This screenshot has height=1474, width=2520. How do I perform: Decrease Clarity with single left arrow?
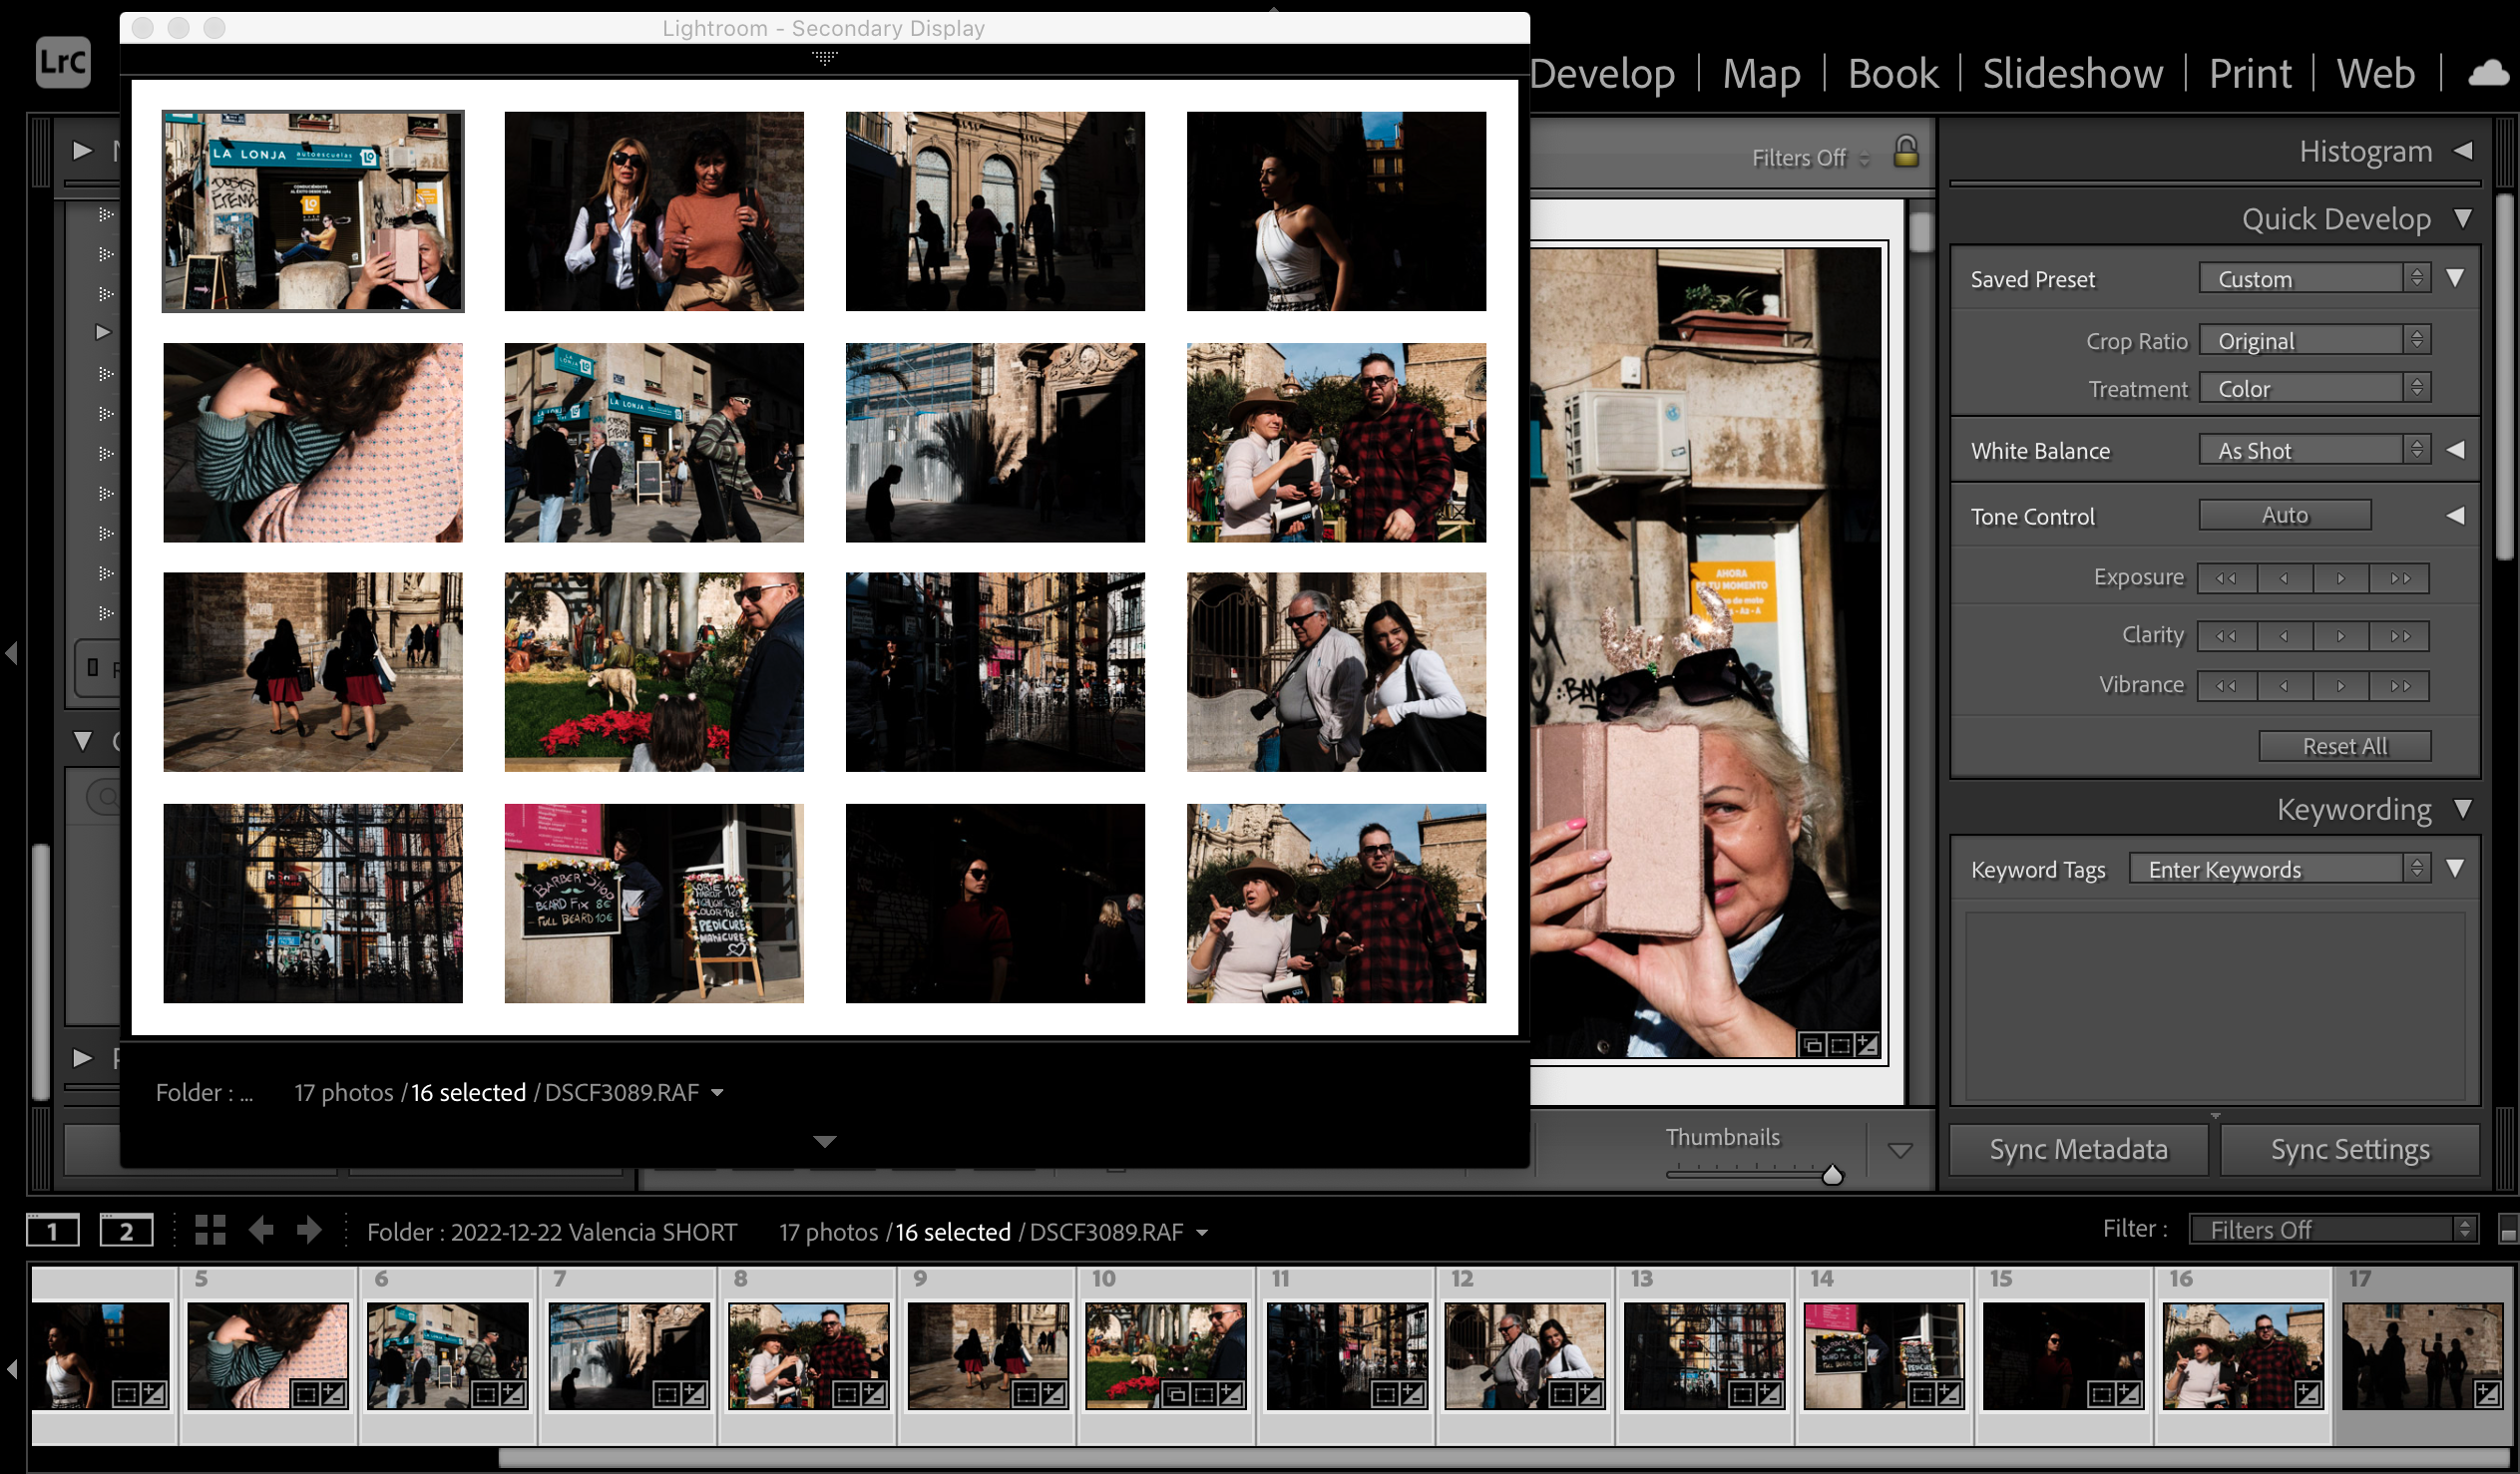2284,636
